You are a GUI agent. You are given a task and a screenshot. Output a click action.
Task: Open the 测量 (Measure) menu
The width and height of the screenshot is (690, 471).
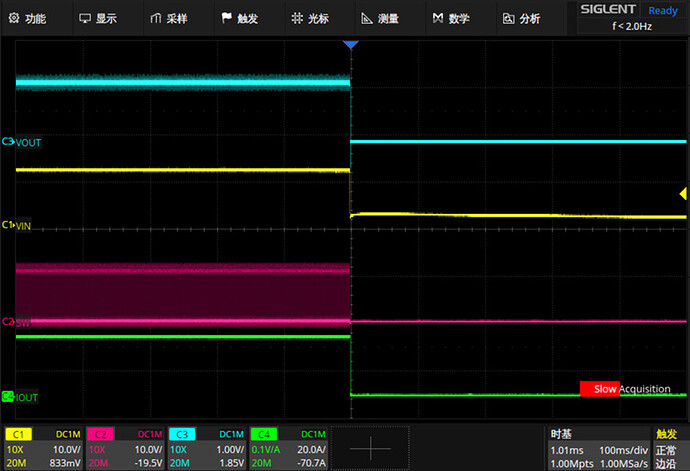[390, 18]
